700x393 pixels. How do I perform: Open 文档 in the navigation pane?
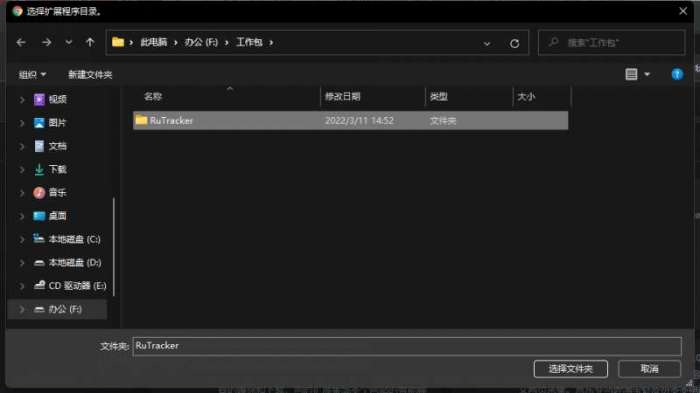pyautogui.click(x=57, y=146)
